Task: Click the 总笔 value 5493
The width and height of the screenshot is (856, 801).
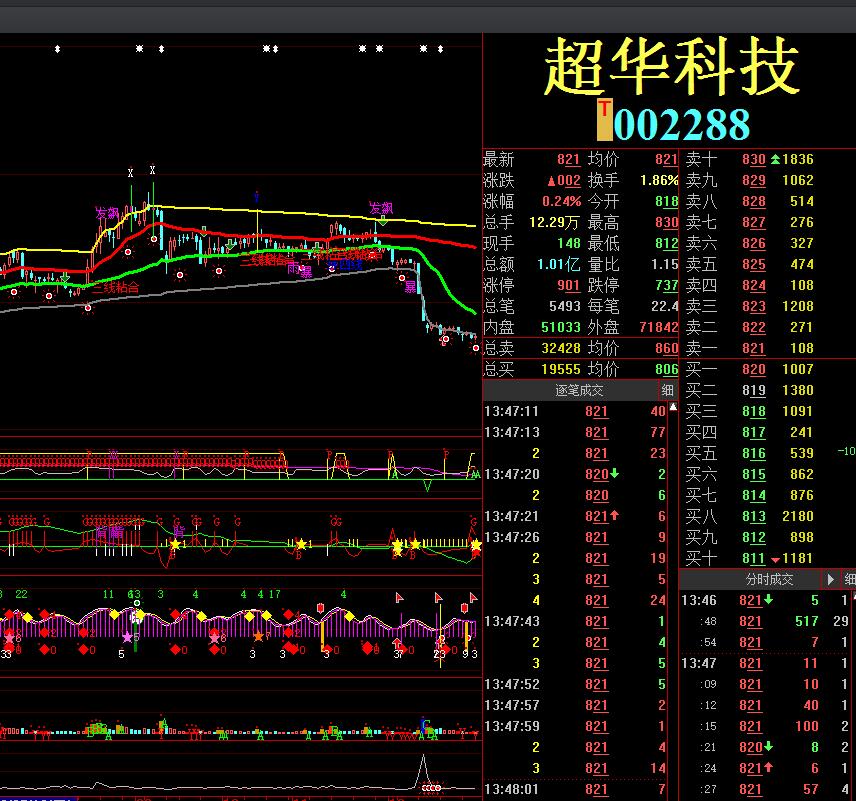Action: (564, 306)
